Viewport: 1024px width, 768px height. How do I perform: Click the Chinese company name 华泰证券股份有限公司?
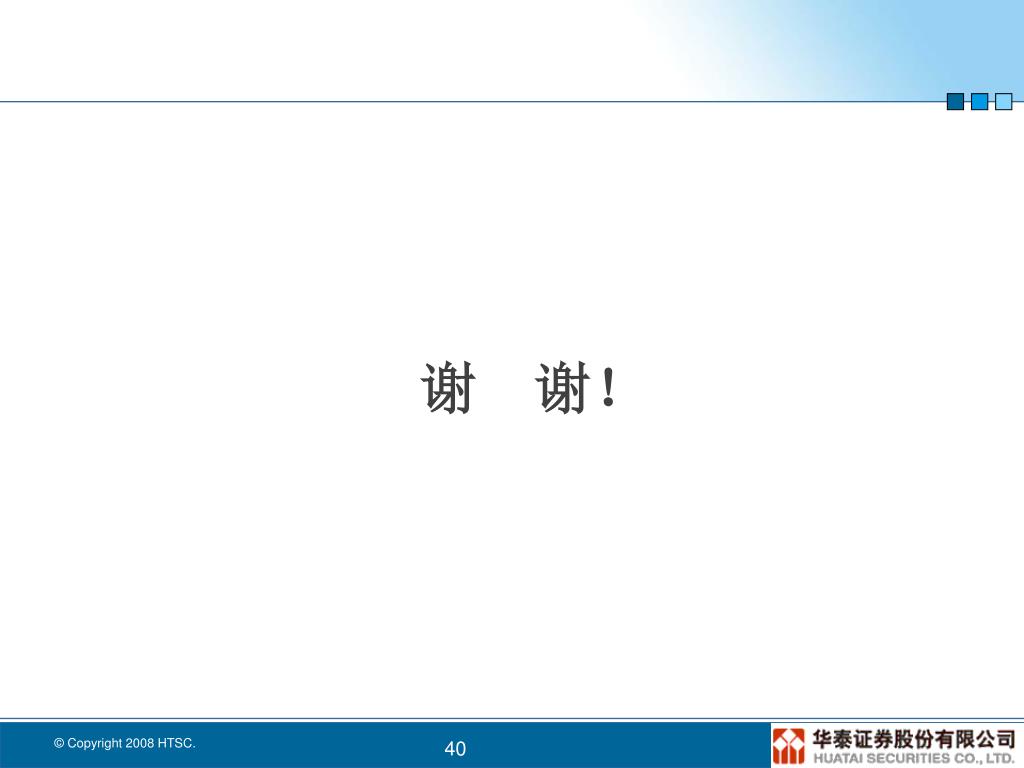click(x=914, y=739)
